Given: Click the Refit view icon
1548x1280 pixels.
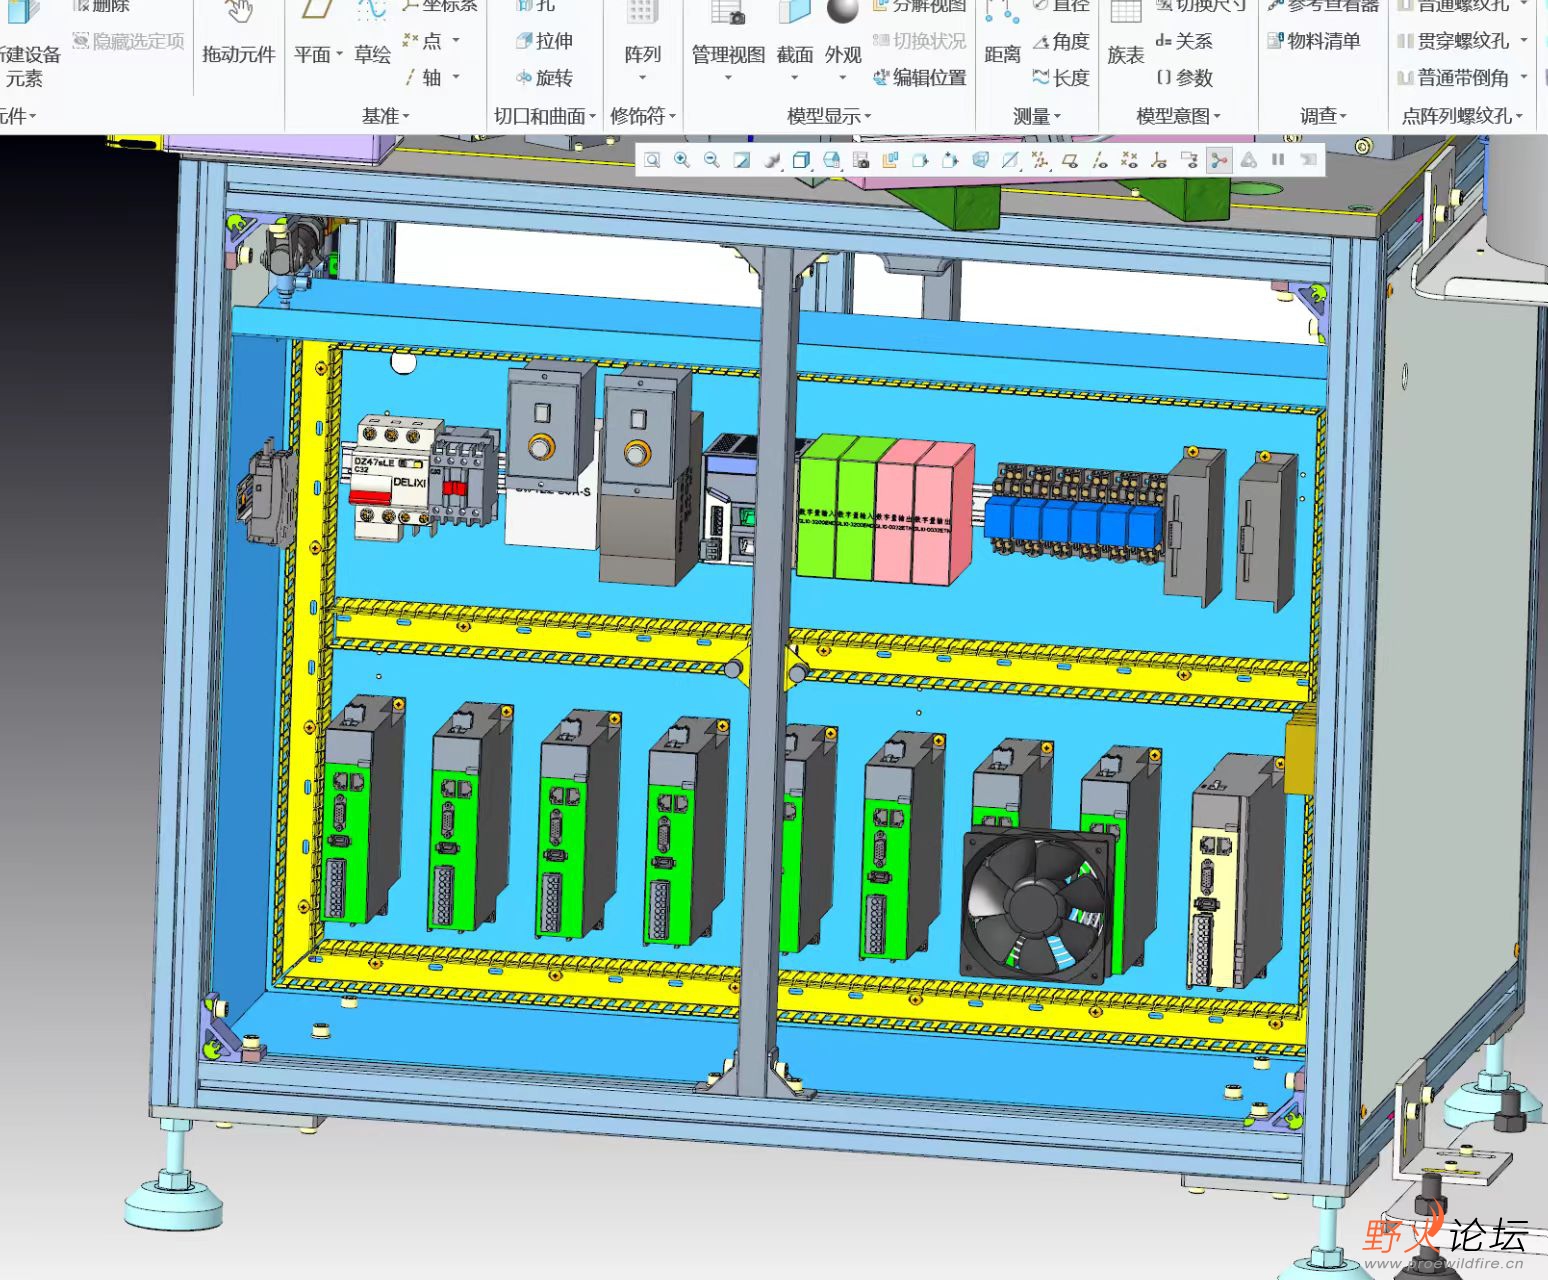Looking at the screenshot, I should [652, 160].
